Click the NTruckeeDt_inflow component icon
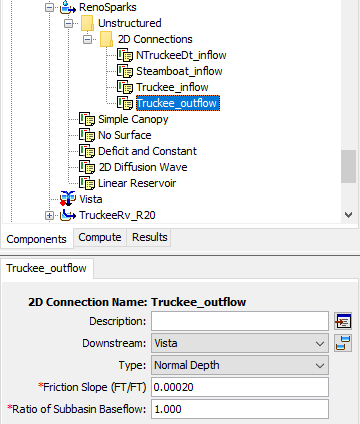Screen dimensions: 360x424 (x=125, y=55)
